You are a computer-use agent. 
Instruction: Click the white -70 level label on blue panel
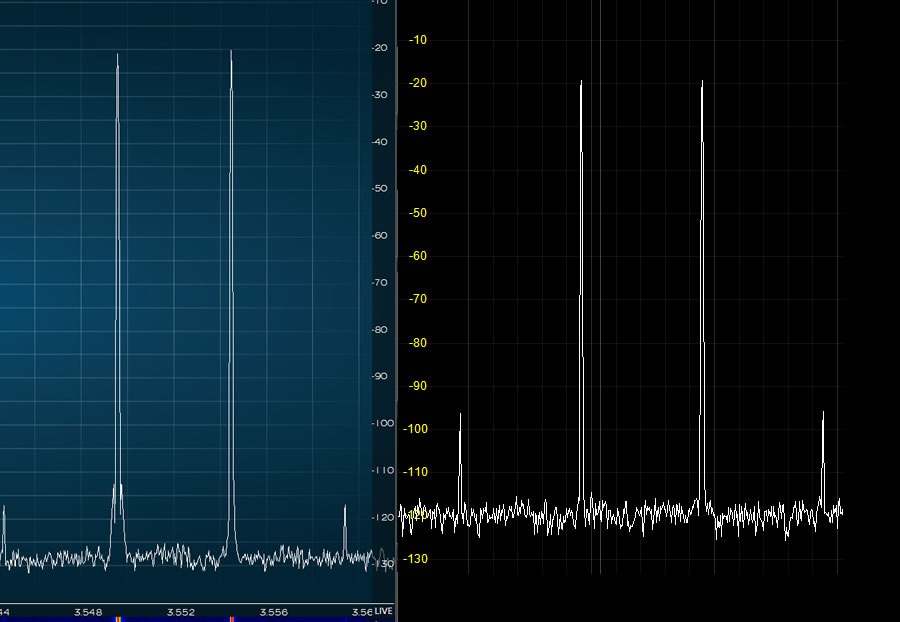[380, 283]
